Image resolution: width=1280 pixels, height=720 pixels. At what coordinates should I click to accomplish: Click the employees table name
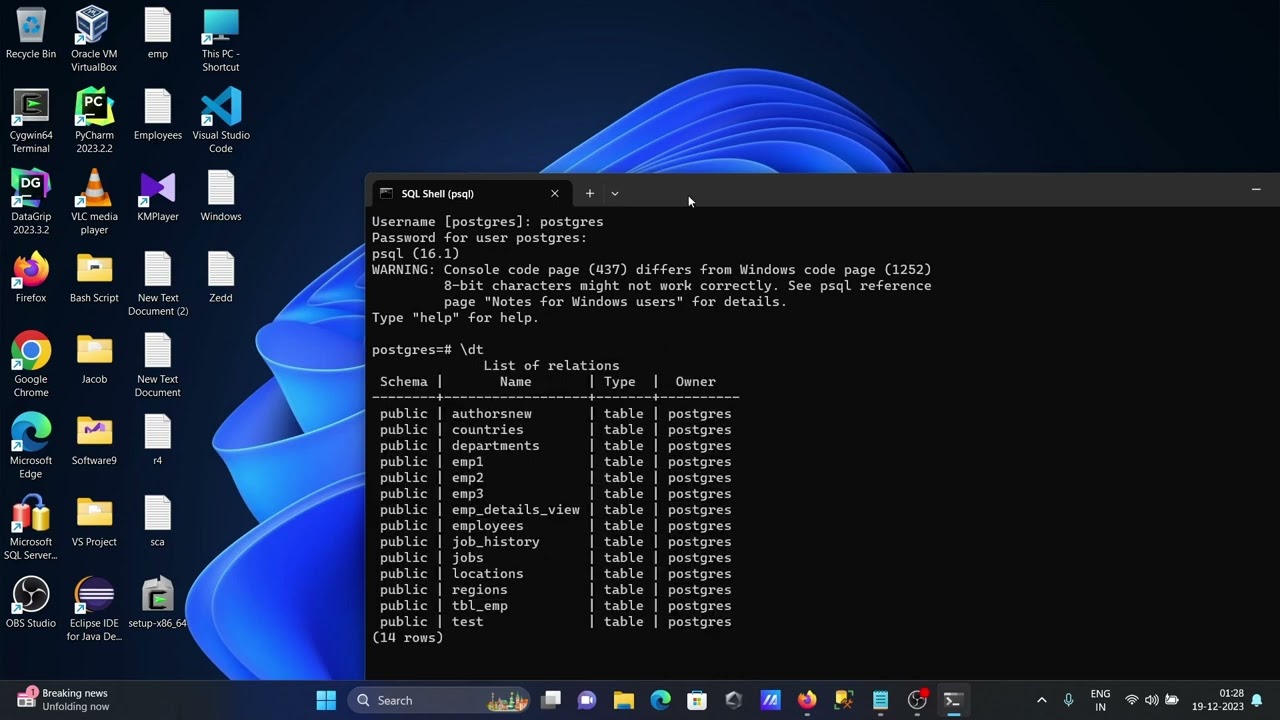pyautogui.click(x=487, y=526)
